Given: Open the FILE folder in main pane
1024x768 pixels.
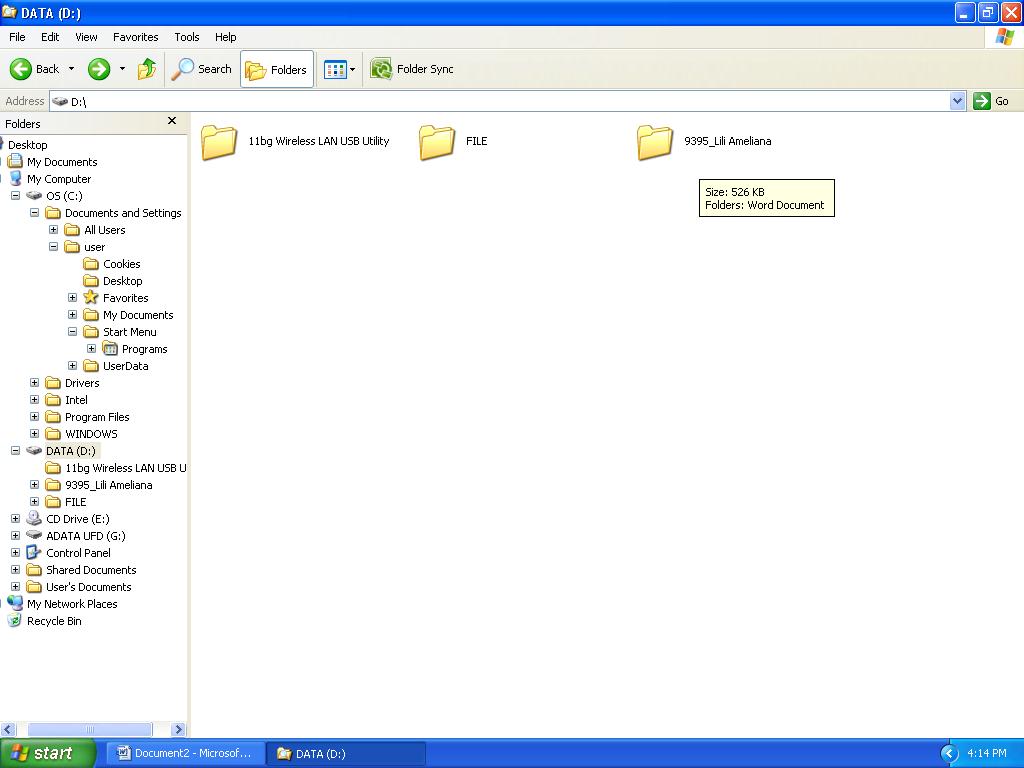Looking at the screenshot, I should coord(436,141).
